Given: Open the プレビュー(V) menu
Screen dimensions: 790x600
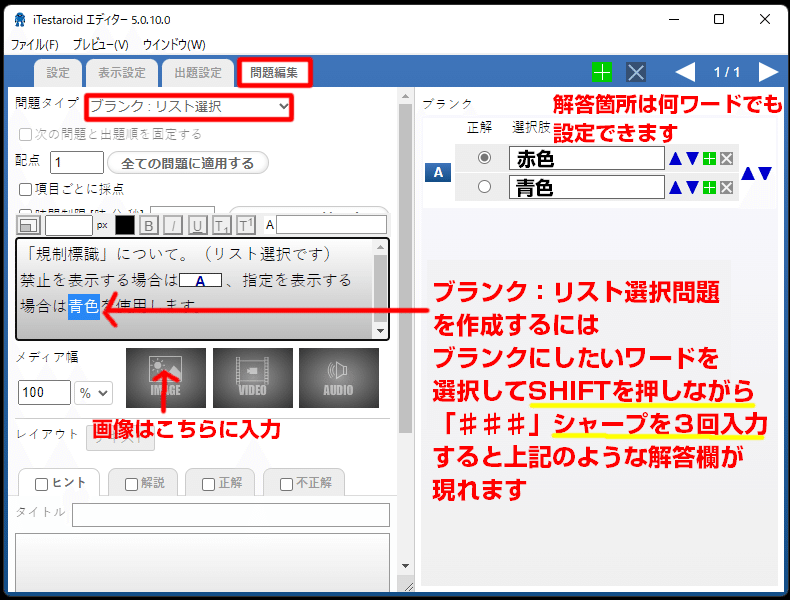Looking at the screenshot, I should tap(100, 45).
